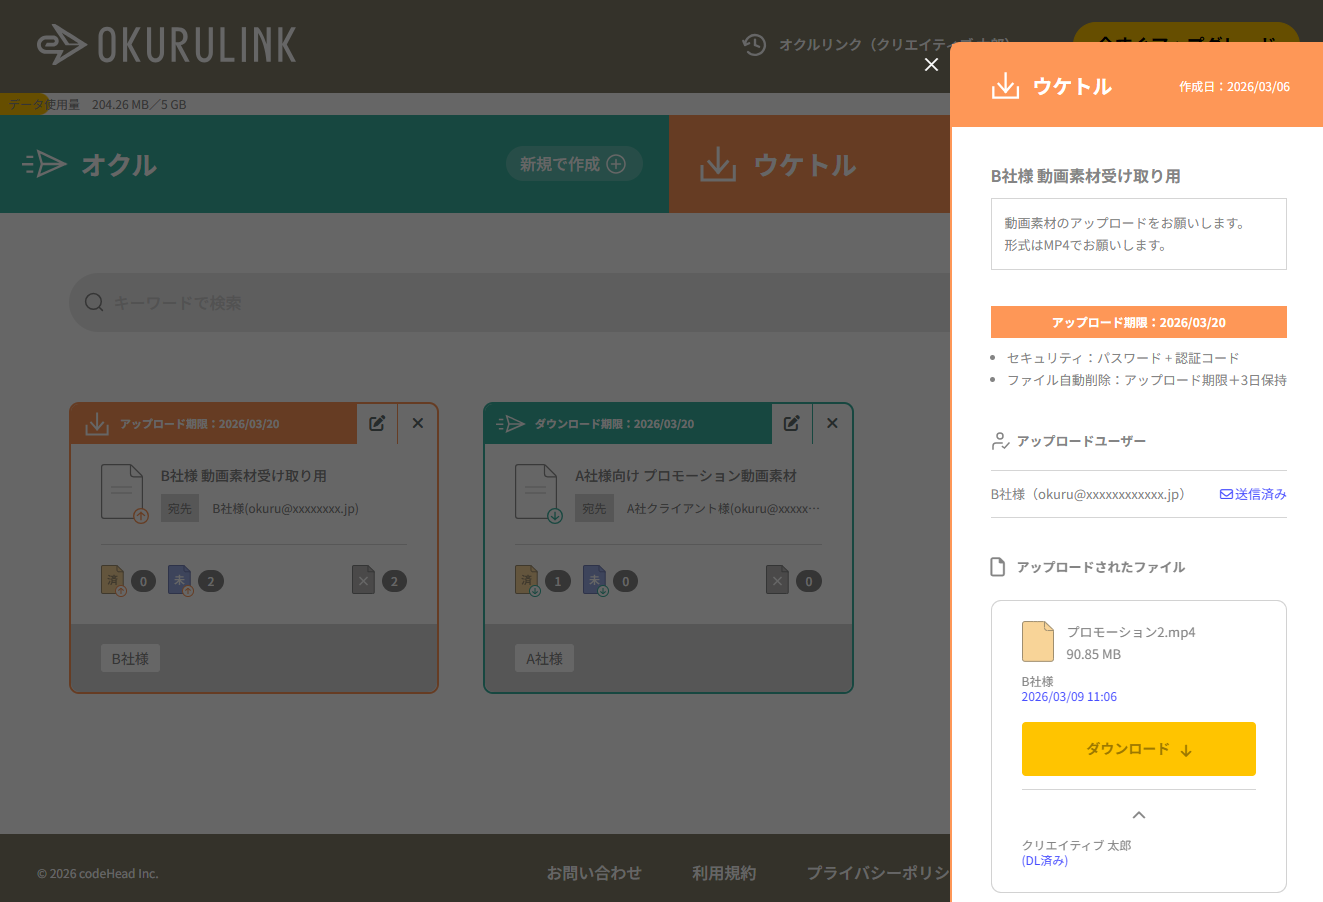The width and height of the screenshot is (1323, 902).
Task: Open the history clock icon
Action: tap(754, 44)
